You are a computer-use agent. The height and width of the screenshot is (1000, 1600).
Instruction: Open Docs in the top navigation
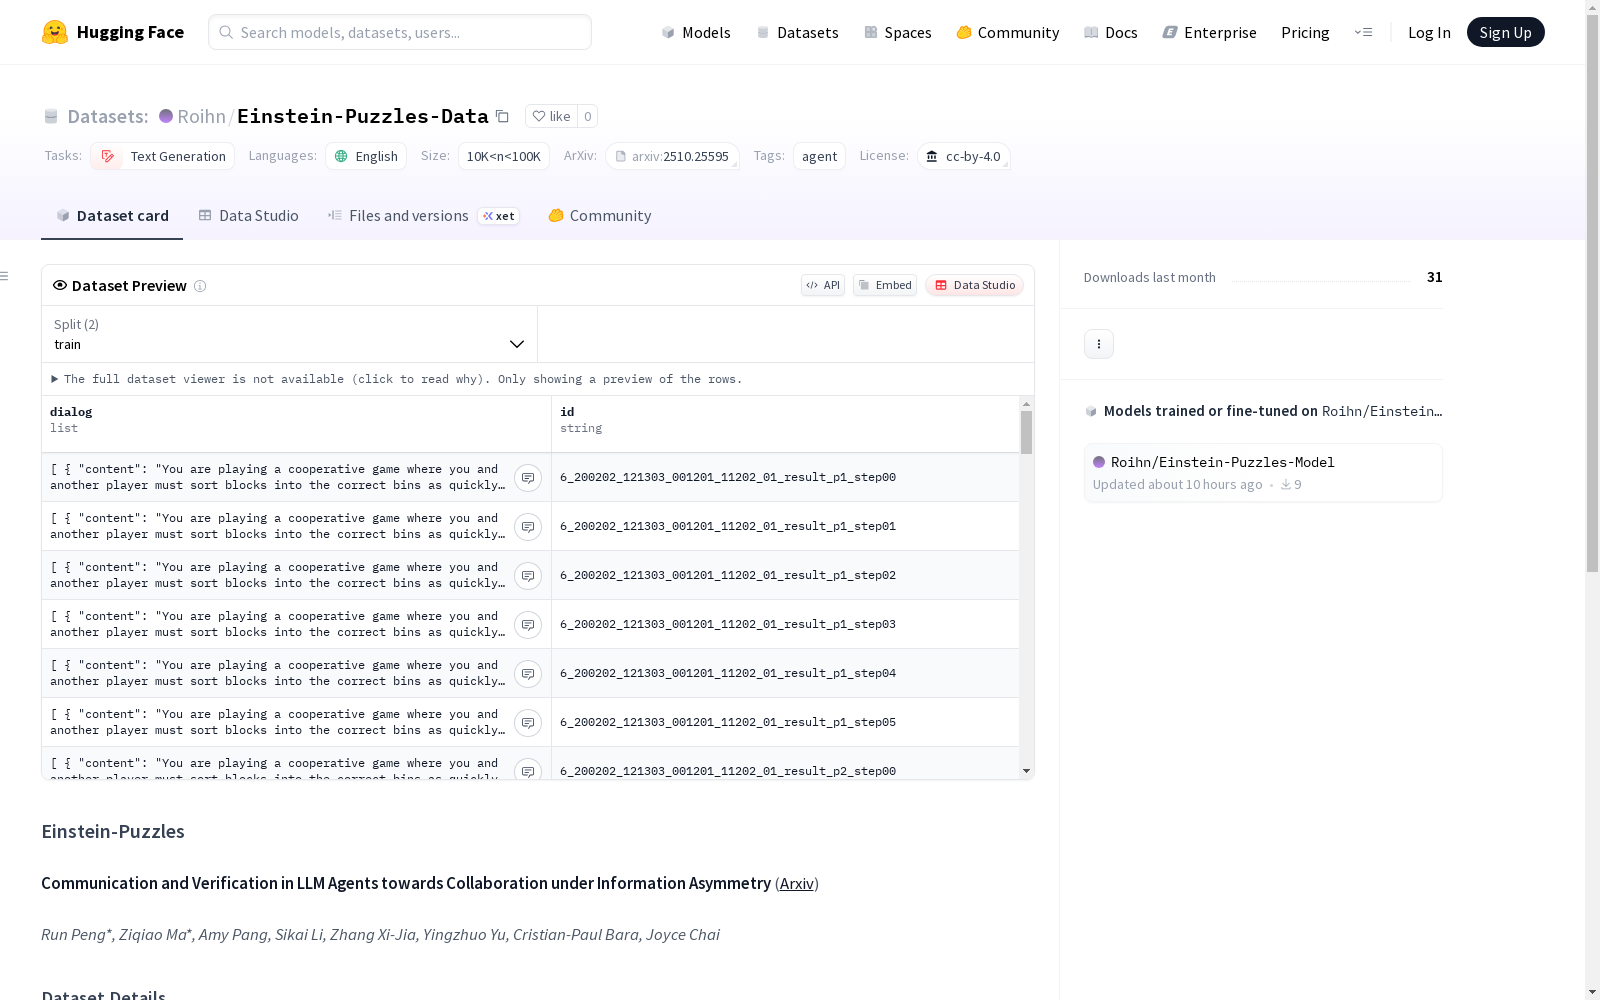tap(1111, 32)
